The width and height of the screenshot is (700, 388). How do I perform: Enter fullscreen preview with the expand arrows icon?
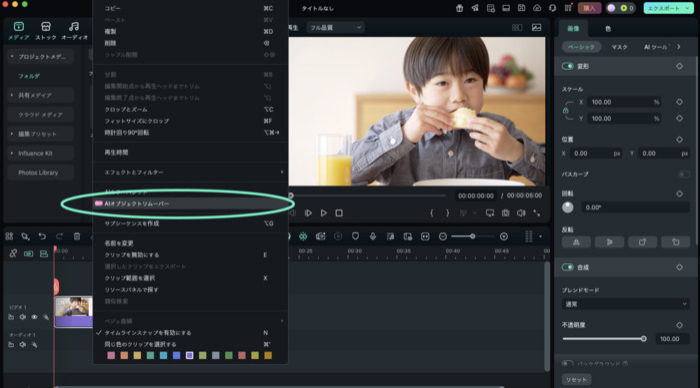coord(537,213)
